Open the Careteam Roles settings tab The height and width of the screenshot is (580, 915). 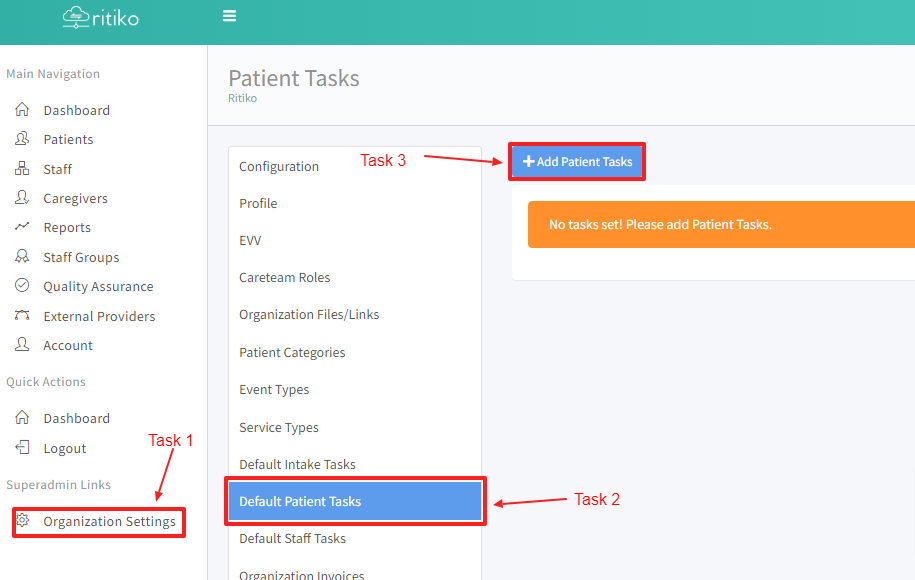pyautogui.click(x=284, y=277)
